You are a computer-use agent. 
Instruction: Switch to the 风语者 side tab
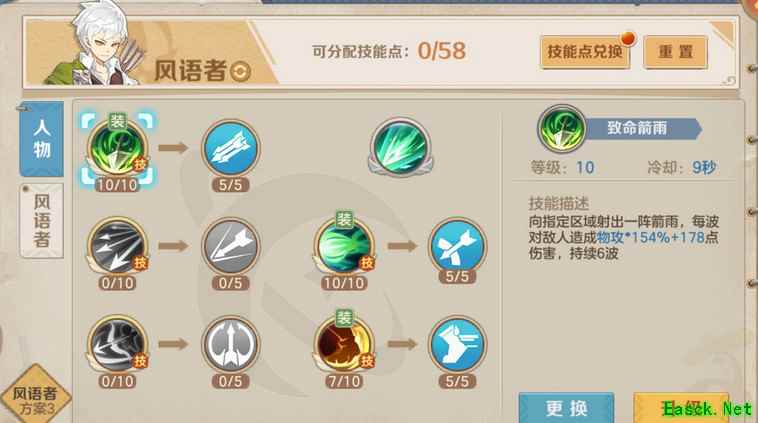coord(42,220)
